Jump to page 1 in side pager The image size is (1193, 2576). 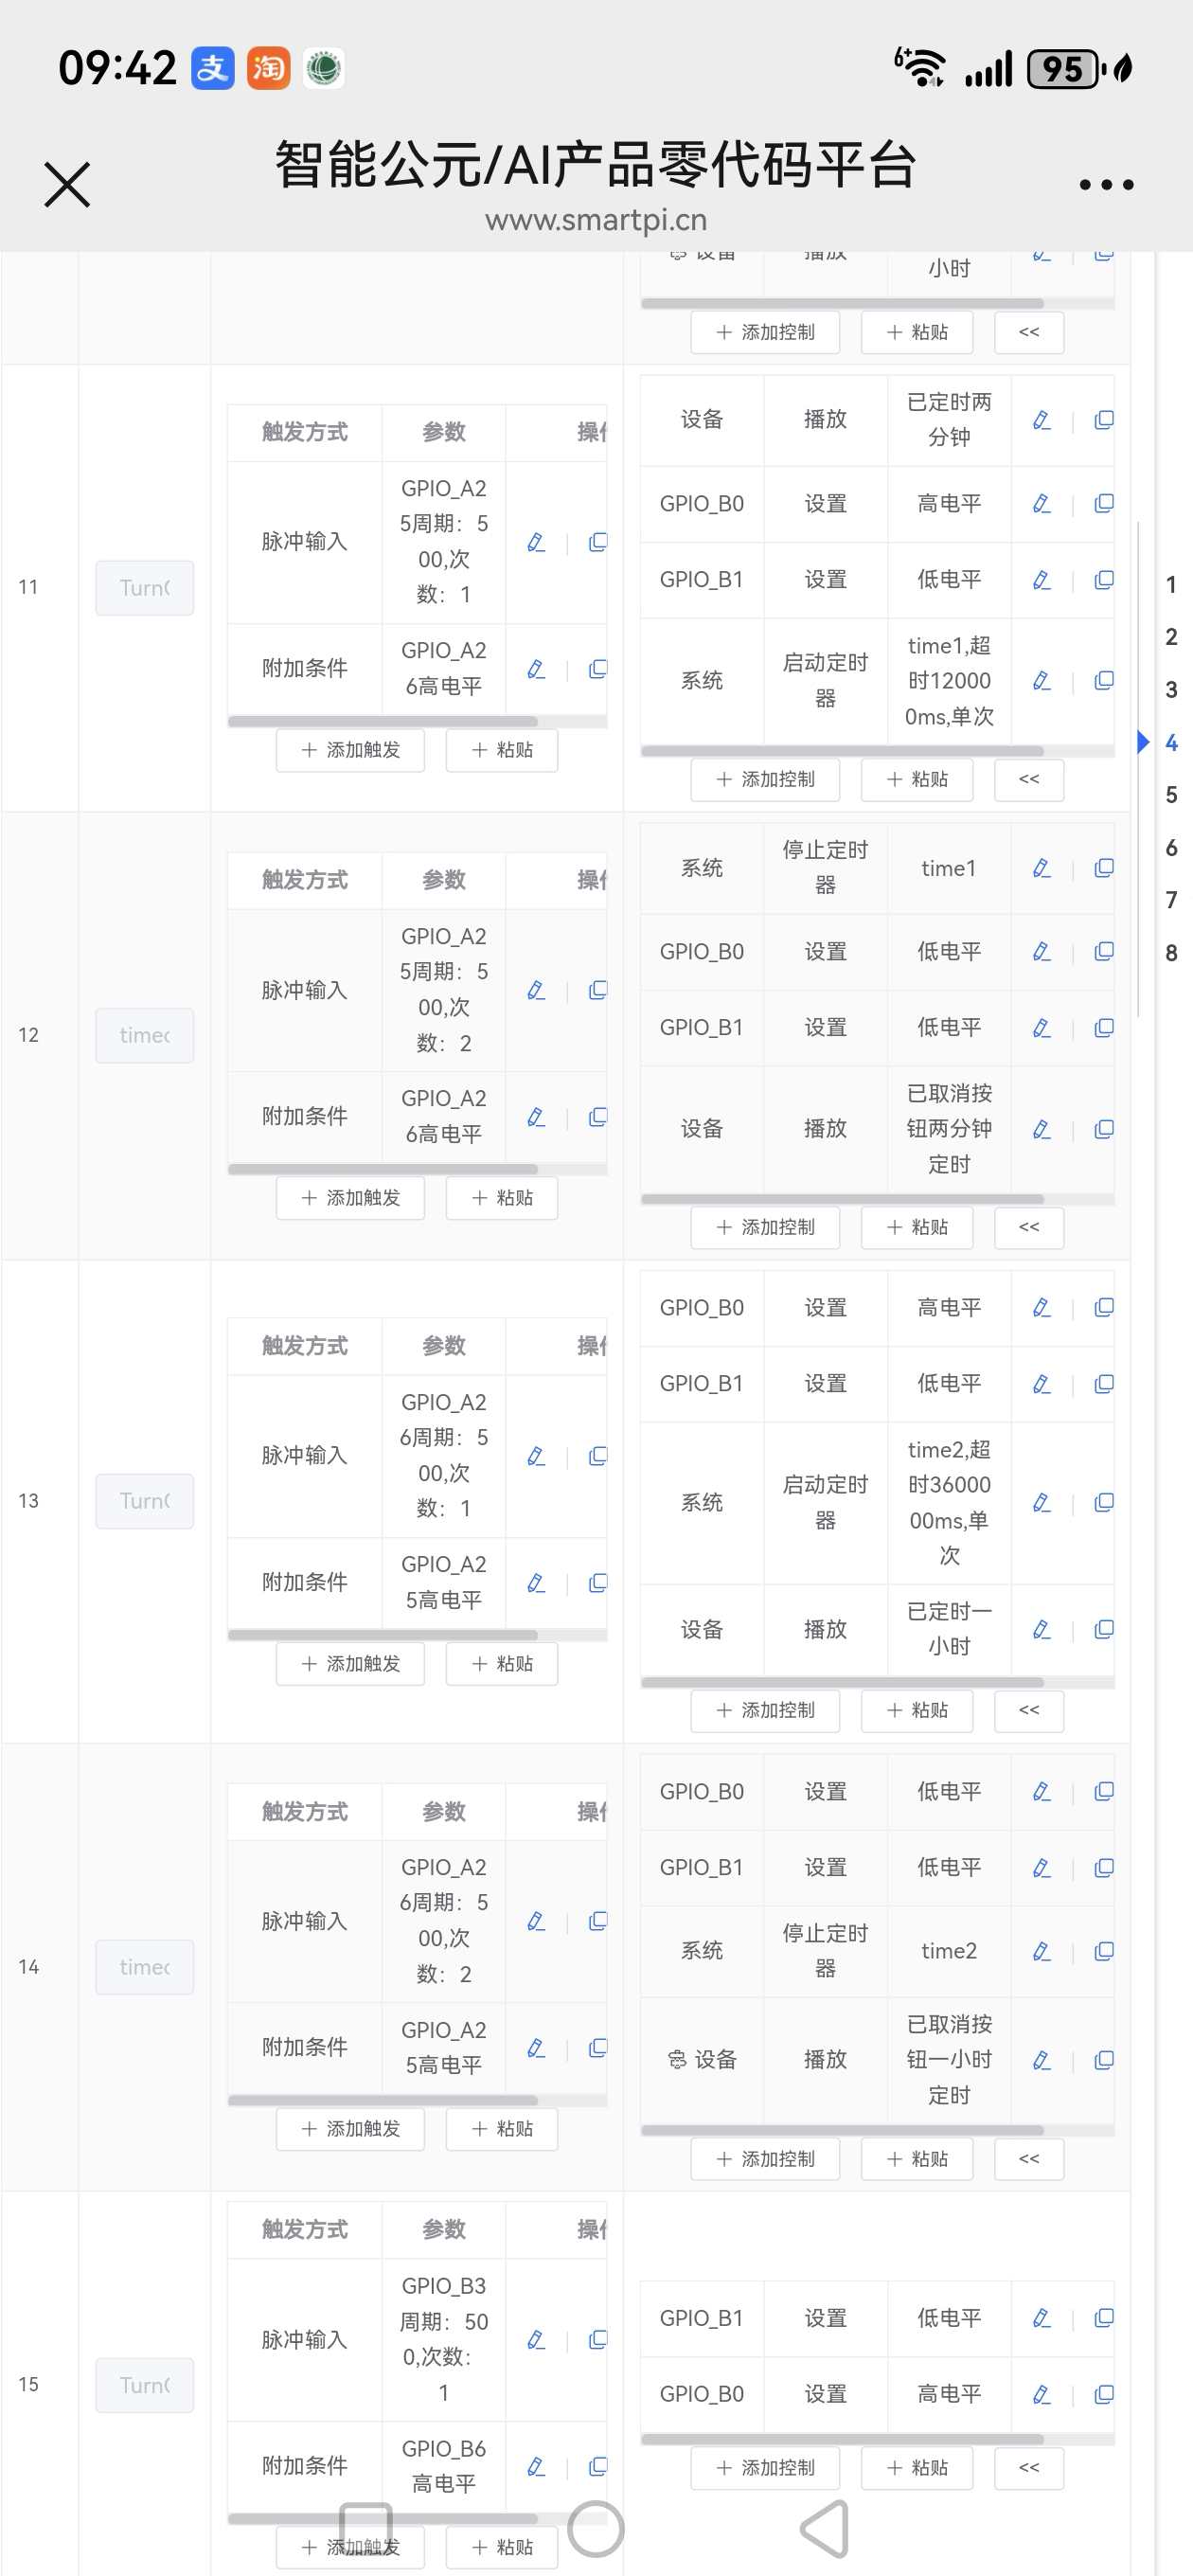pyautogui.click(x=1171, y=584)
